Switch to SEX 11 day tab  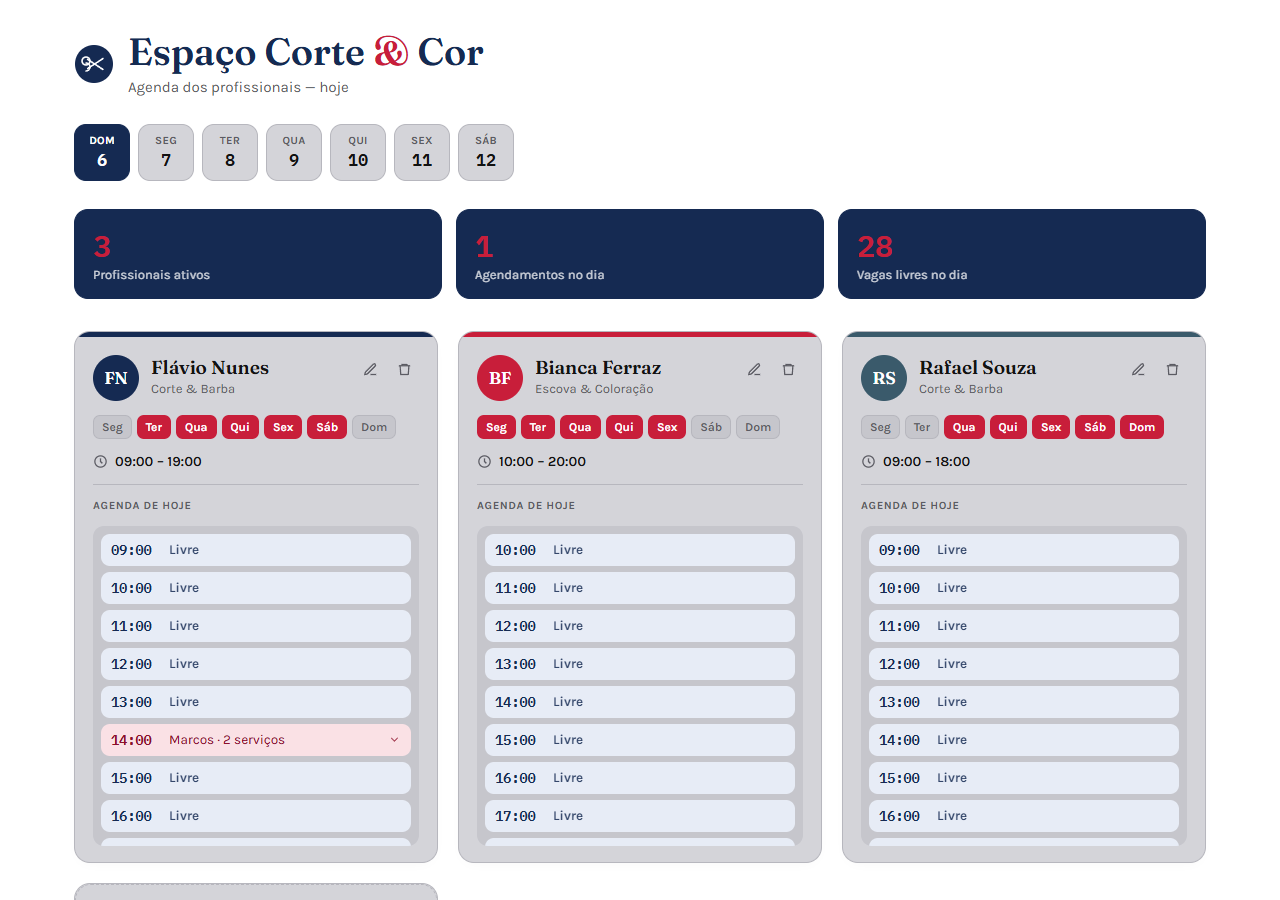tap(422, 152)
